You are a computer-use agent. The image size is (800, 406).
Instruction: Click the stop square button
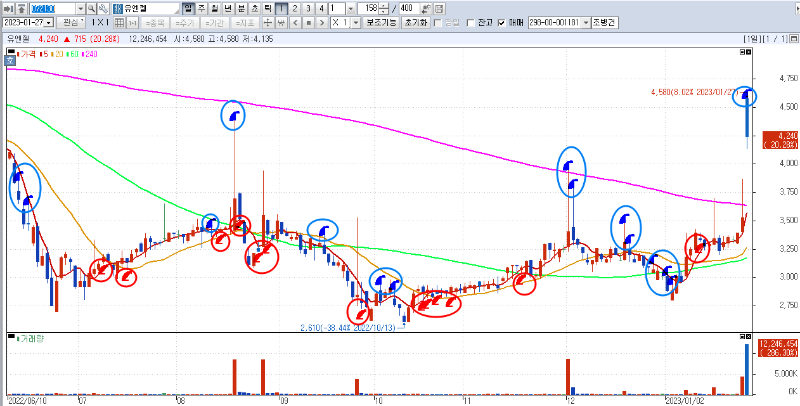point(309,23)
